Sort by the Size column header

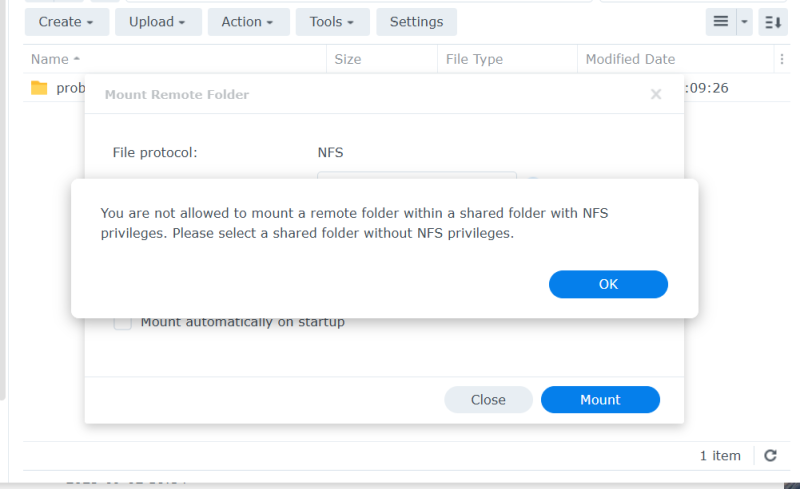(x=348, y=60)
